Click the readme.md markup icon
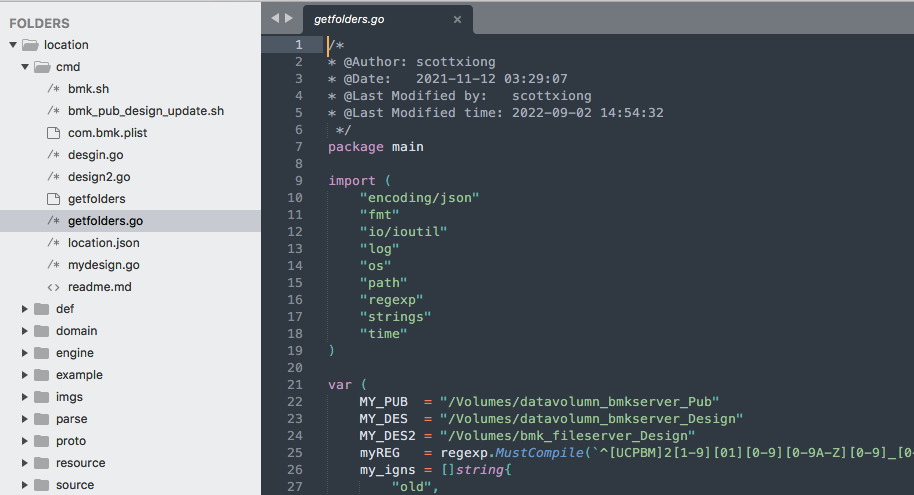Image resolution: width=914 pixels, height=495 pixels. coord(53,287)
